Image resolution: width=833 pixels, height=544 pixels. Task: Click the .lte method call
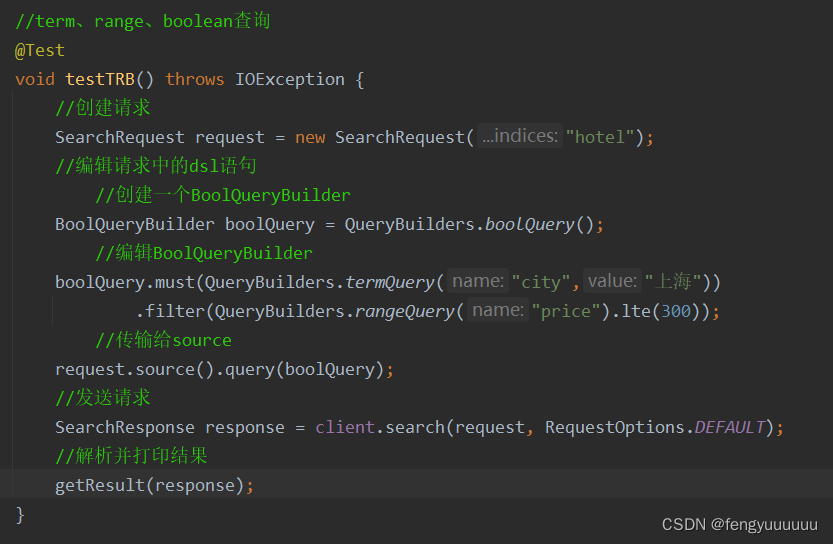coord(631,311)
